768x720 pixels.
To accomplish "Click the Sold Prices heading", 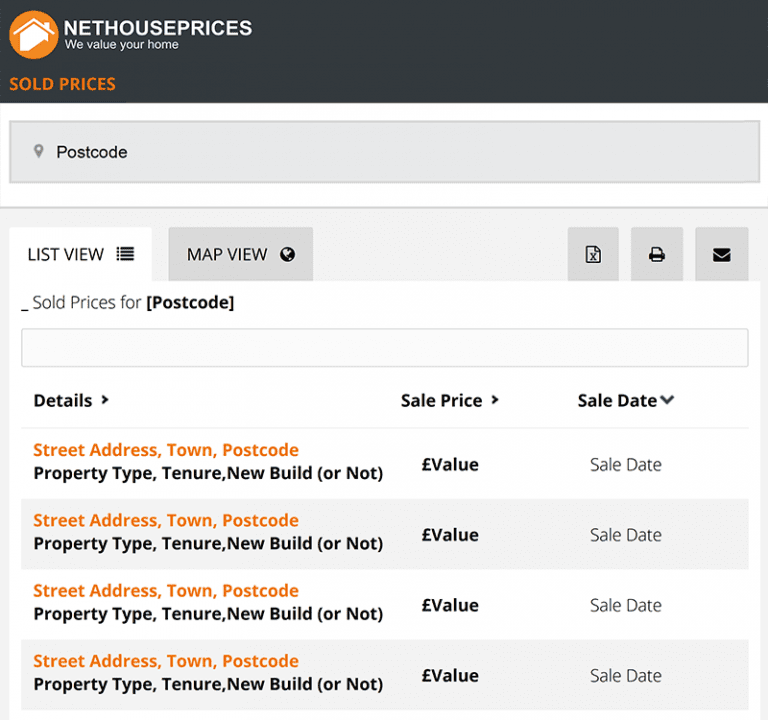I will [x=62, y=84].
